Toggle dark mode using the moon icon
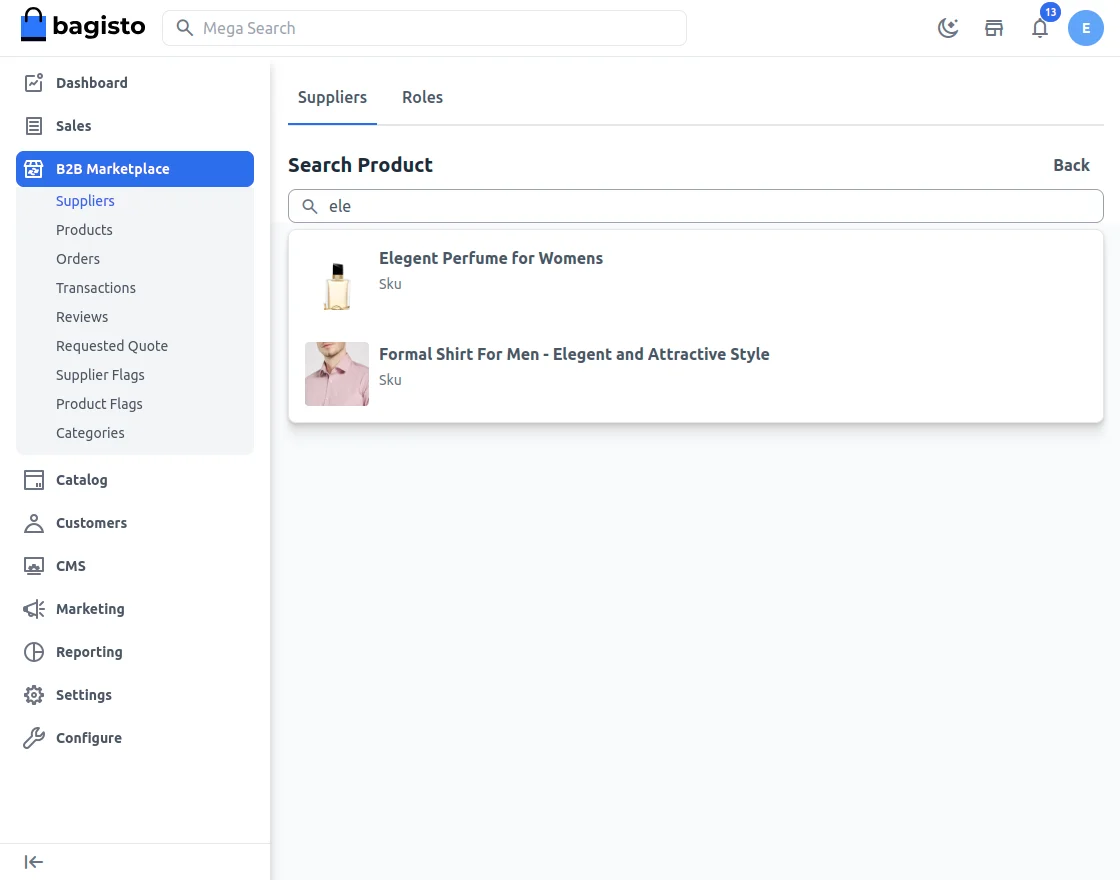The image size is (1120, 880). click(947, 28)
